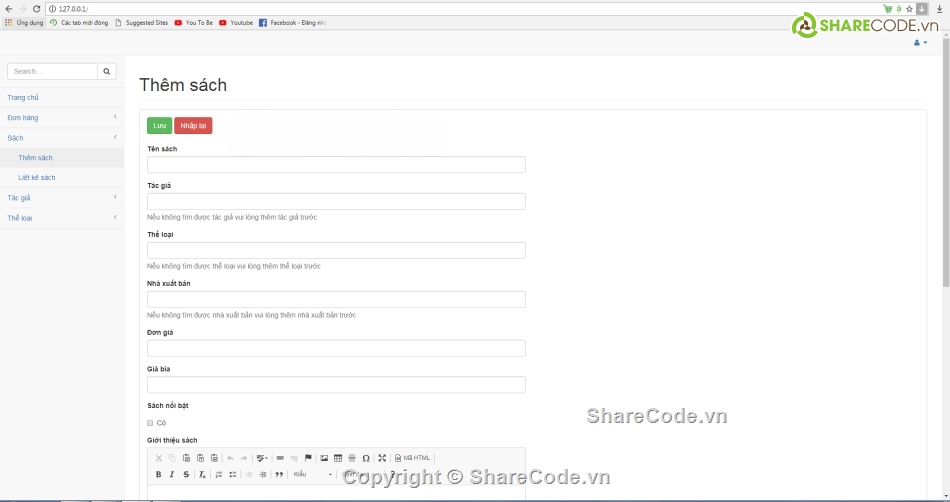
Task: Open the You To Be bookmark
Action: pyautogui.click(x=193, y=22)
